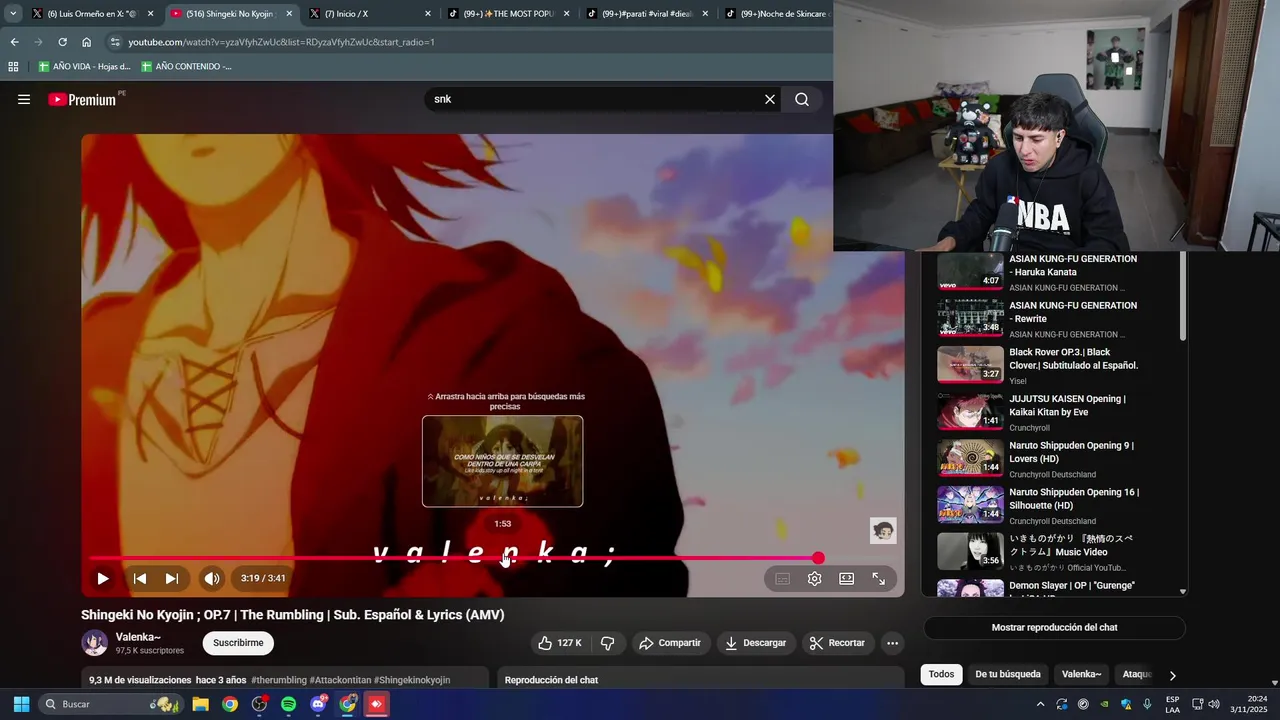Toggle subtitles on the video player
1280x720 pixels.
[x=782, y=578]
